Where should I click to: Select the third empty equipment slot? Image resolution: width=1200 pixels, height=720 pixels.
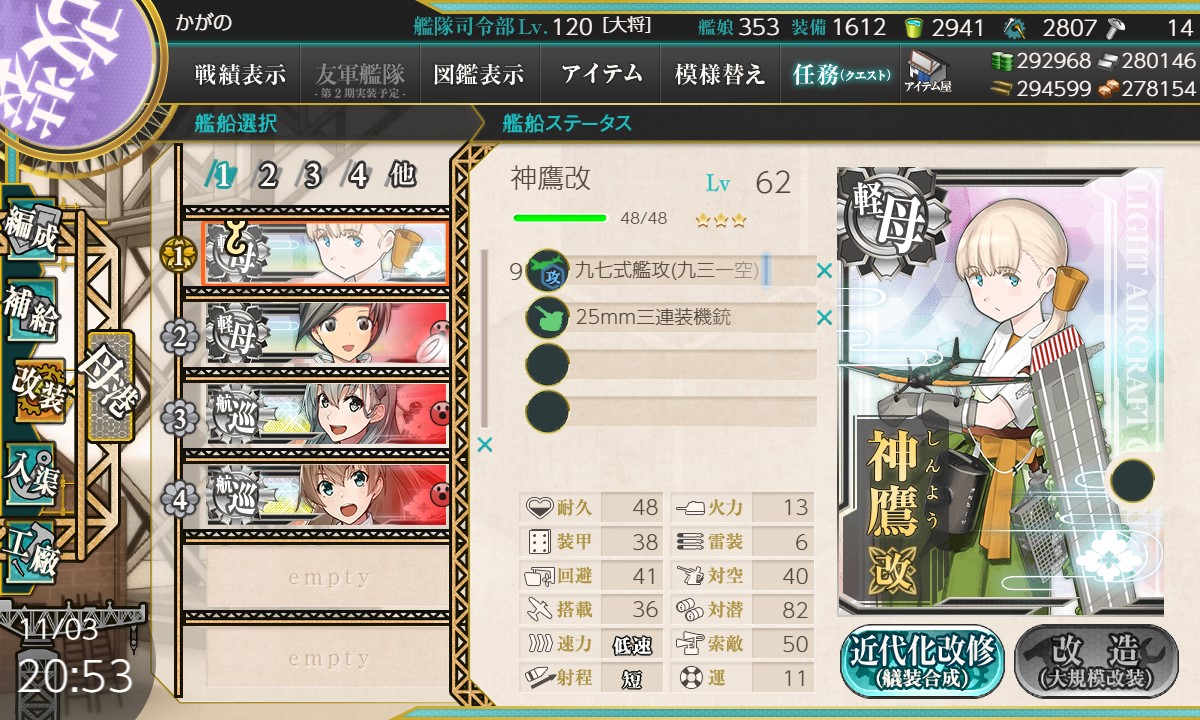click(x=672, y=364)
